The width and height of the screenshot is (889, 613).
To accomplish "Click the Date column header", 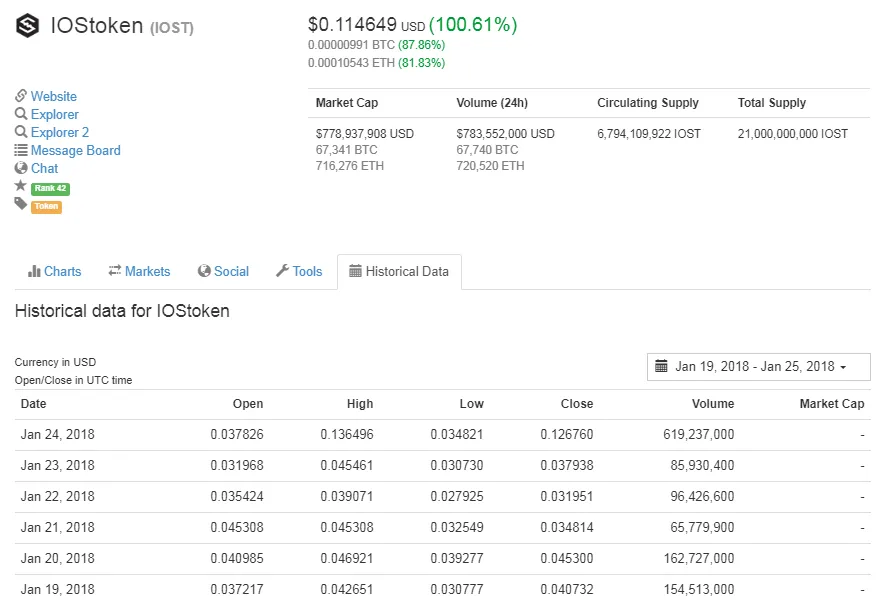I will (x=33, y=404).
